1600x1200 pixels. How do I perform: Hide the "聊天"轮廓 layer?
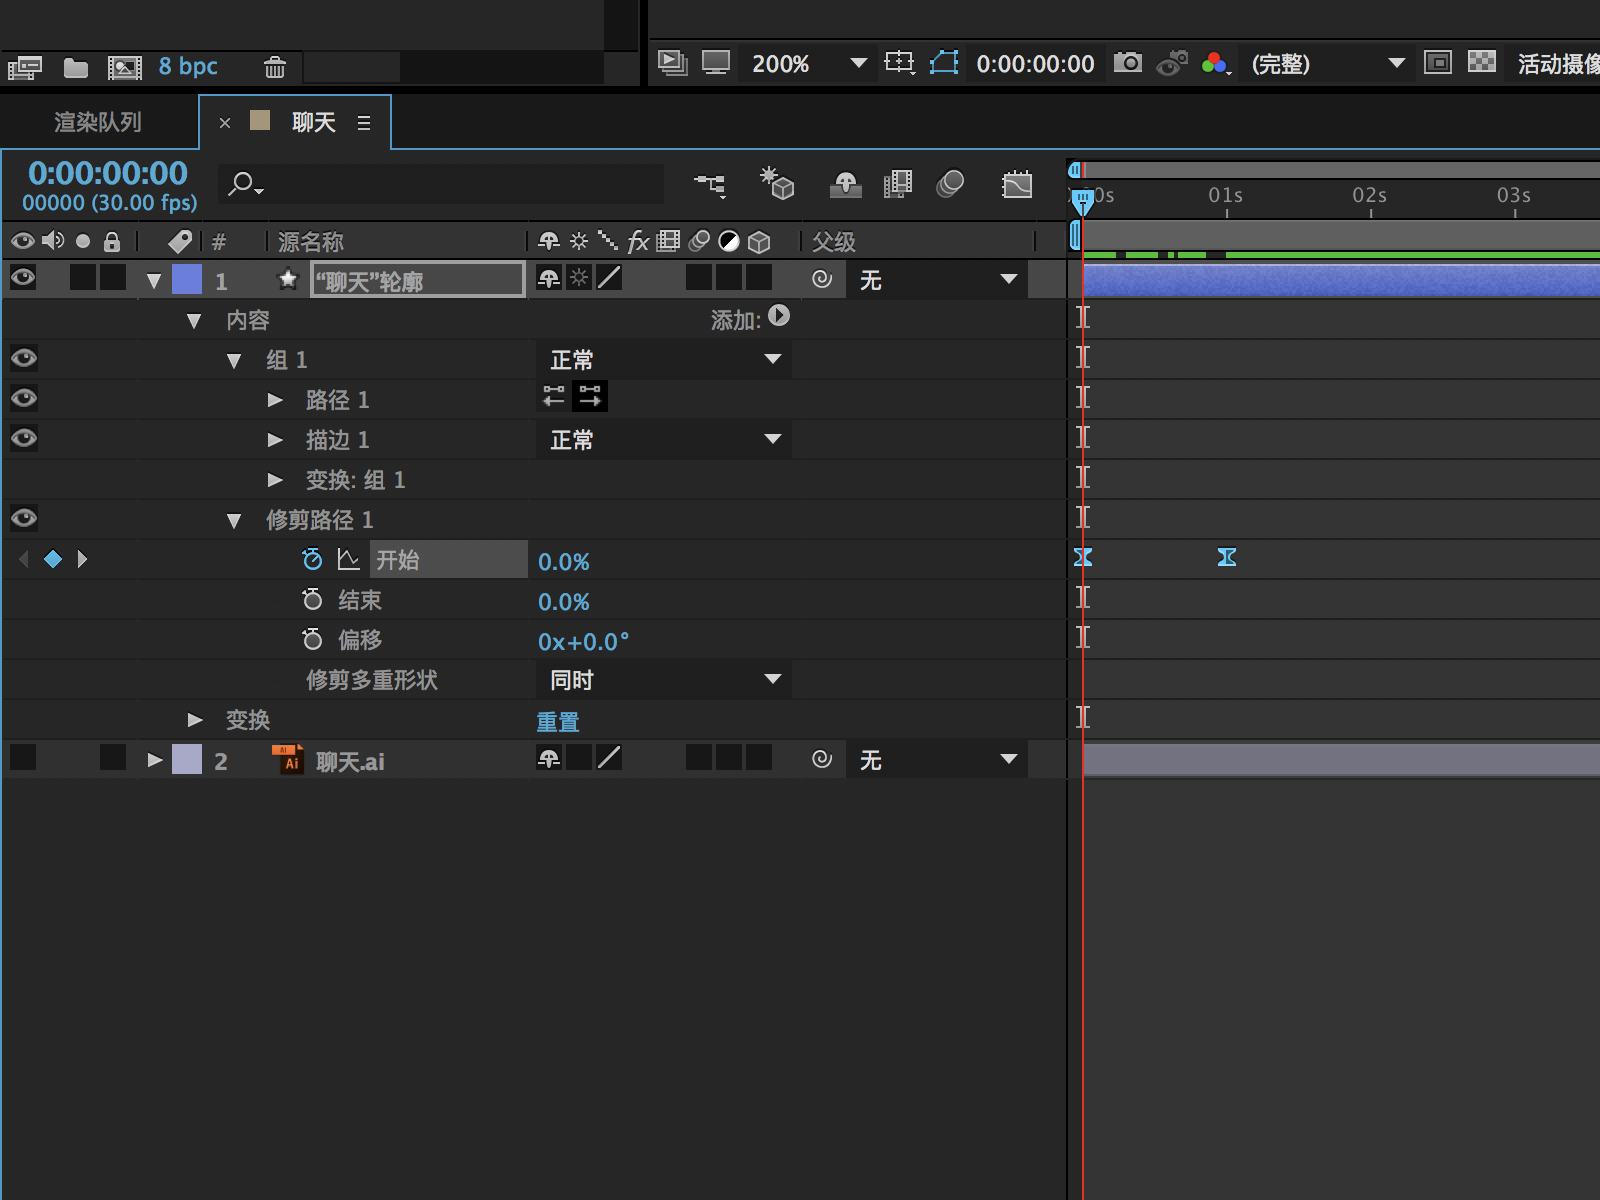coord(23,278)
